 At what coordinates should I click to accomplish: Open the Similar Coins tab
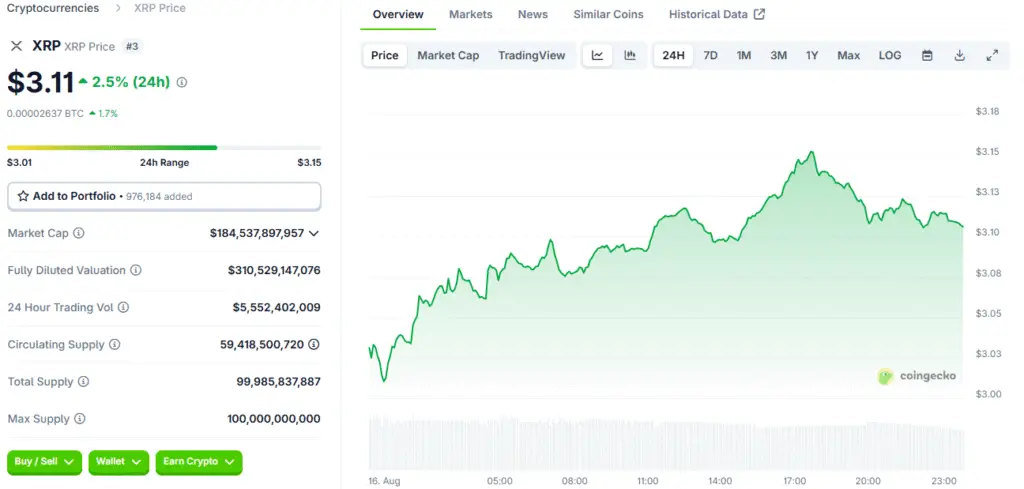click(609, 14)
